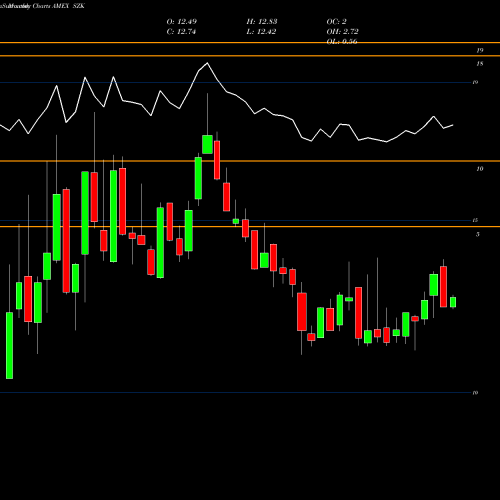Viewport: 500px width, 500px height.
Task: Click the close price reading 'C: 12.74'
Action: pos(181,32)
